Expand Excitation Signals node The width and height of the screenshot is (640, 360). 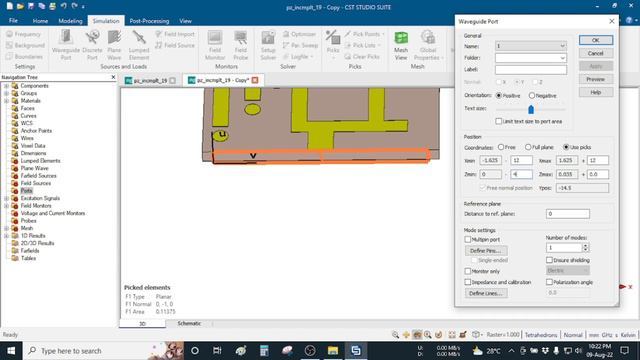coord(7,198)
